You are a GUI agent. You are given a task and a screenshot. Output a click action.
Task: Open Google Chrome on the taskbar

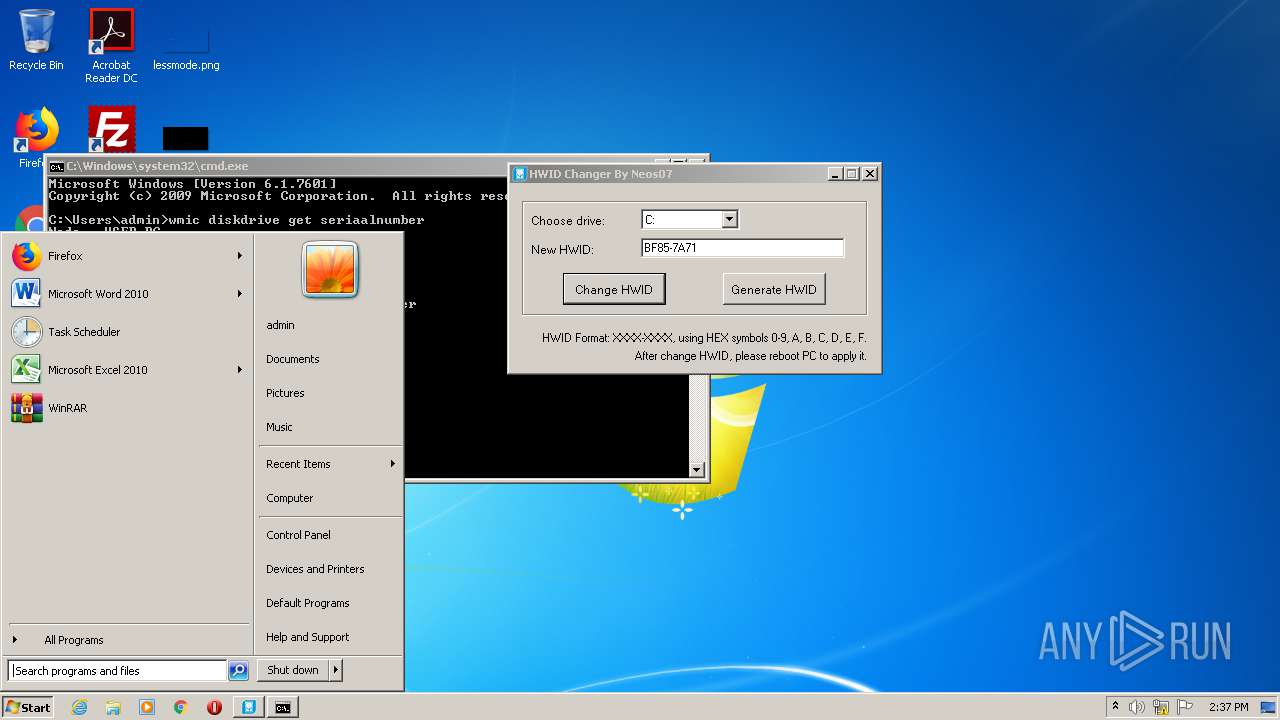pos(180,707)
